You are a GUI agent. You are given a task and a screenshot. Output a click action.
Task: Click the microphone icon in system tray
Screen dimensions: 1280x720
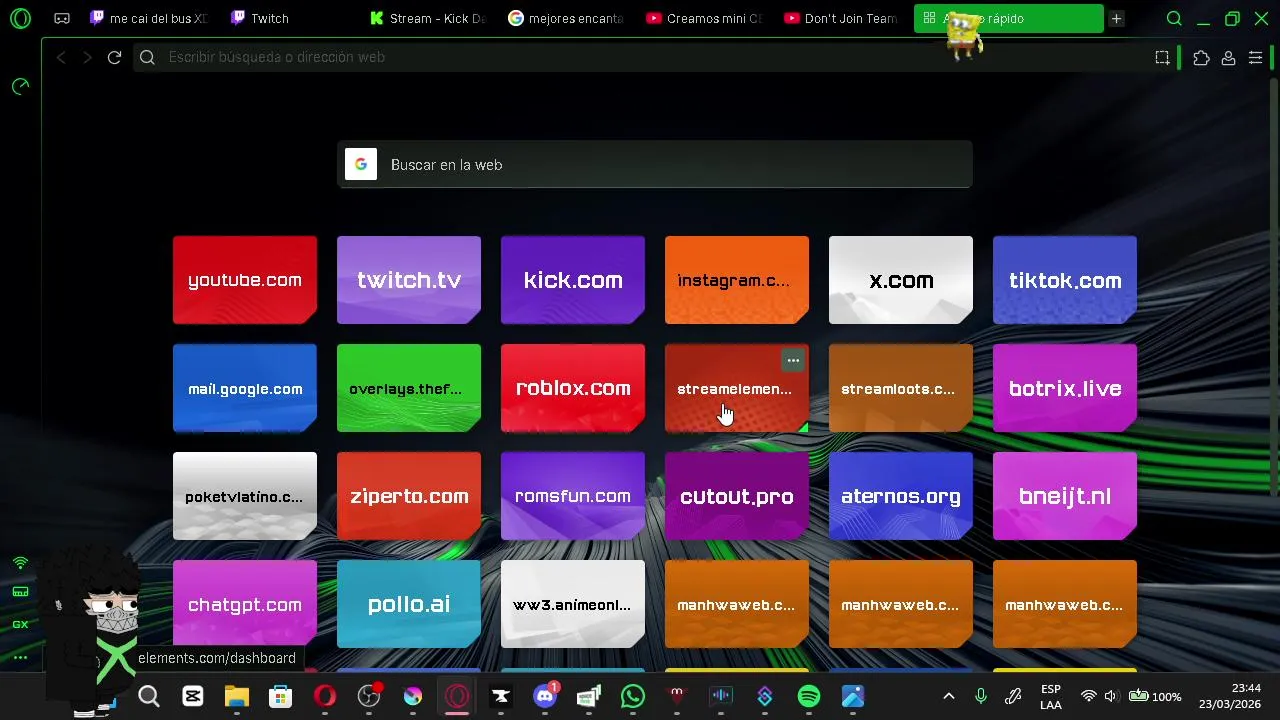click(981, 696)
